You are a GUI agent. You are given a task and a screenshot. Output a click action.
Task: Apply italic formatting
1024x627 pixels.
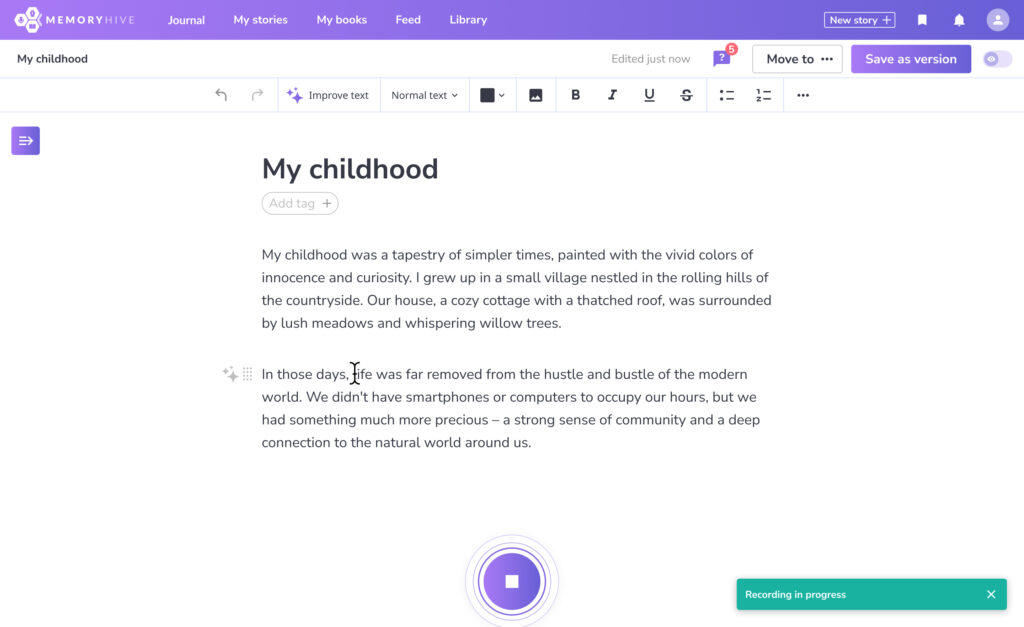[612, 95]
